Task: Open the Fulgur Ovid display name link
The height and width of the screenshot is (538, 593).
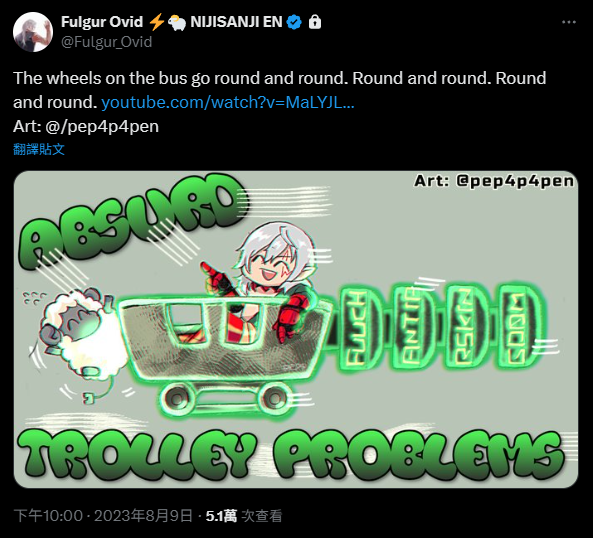Action: pyautogui.click(x=102, y=22)
